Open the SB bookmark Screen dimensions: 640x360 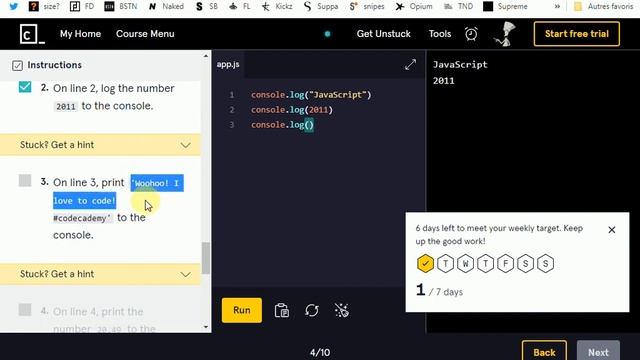coord(207,6)
